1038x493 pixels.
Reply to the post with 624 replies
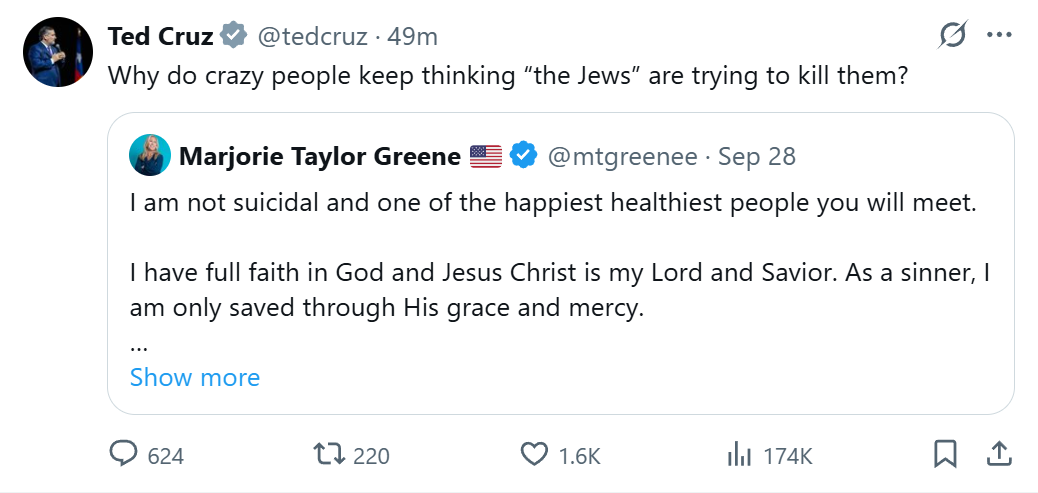coord(124,455)
